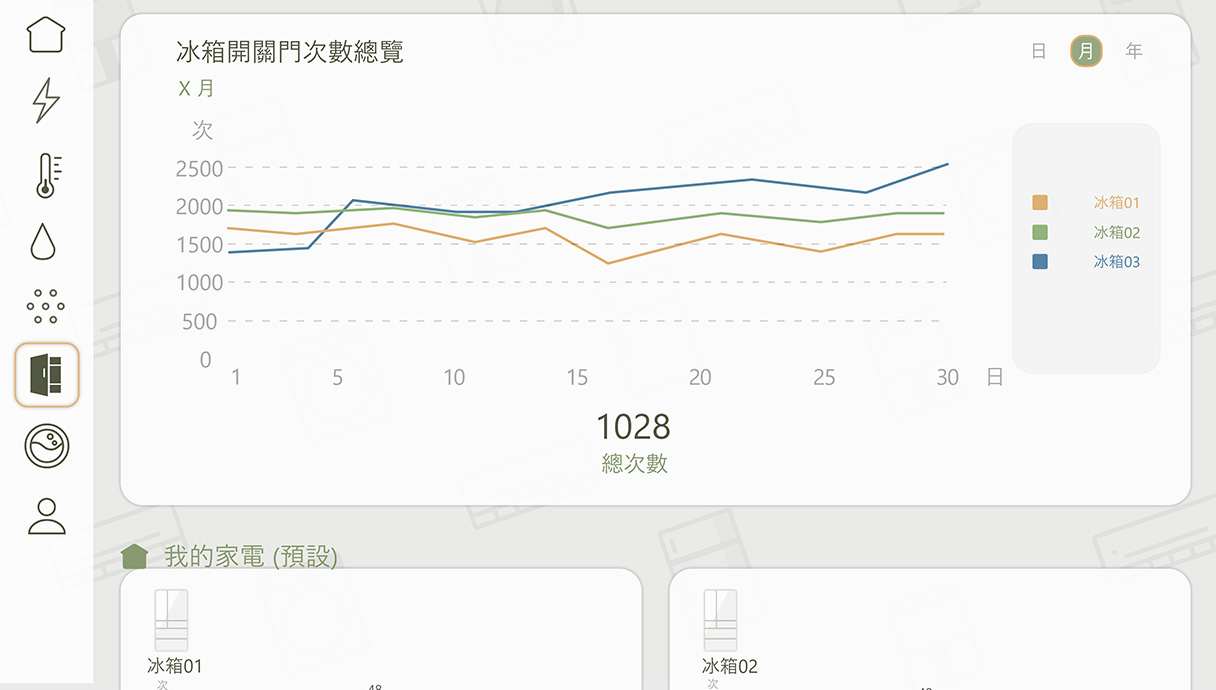
Task: Open the Home dashboard icon
Action: click(46, 35)
